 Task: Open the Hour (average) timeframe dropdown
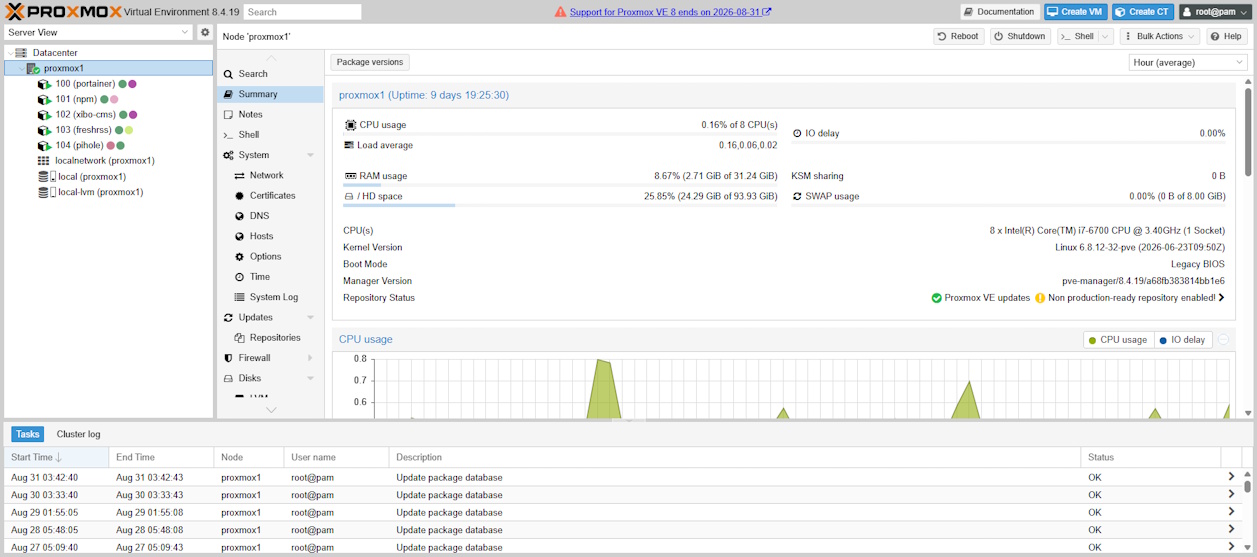[1188, 62]
